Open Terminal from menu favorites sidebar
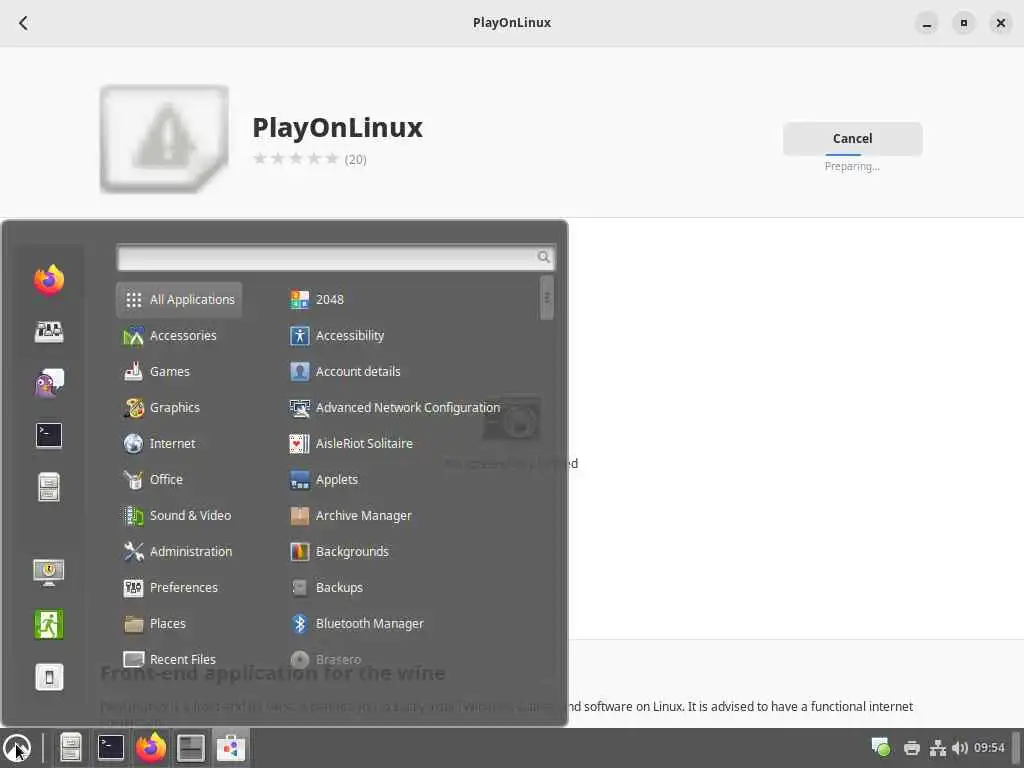Image resolution: width=1024 pixels, height=768 pixels. [x=49, y=435]
